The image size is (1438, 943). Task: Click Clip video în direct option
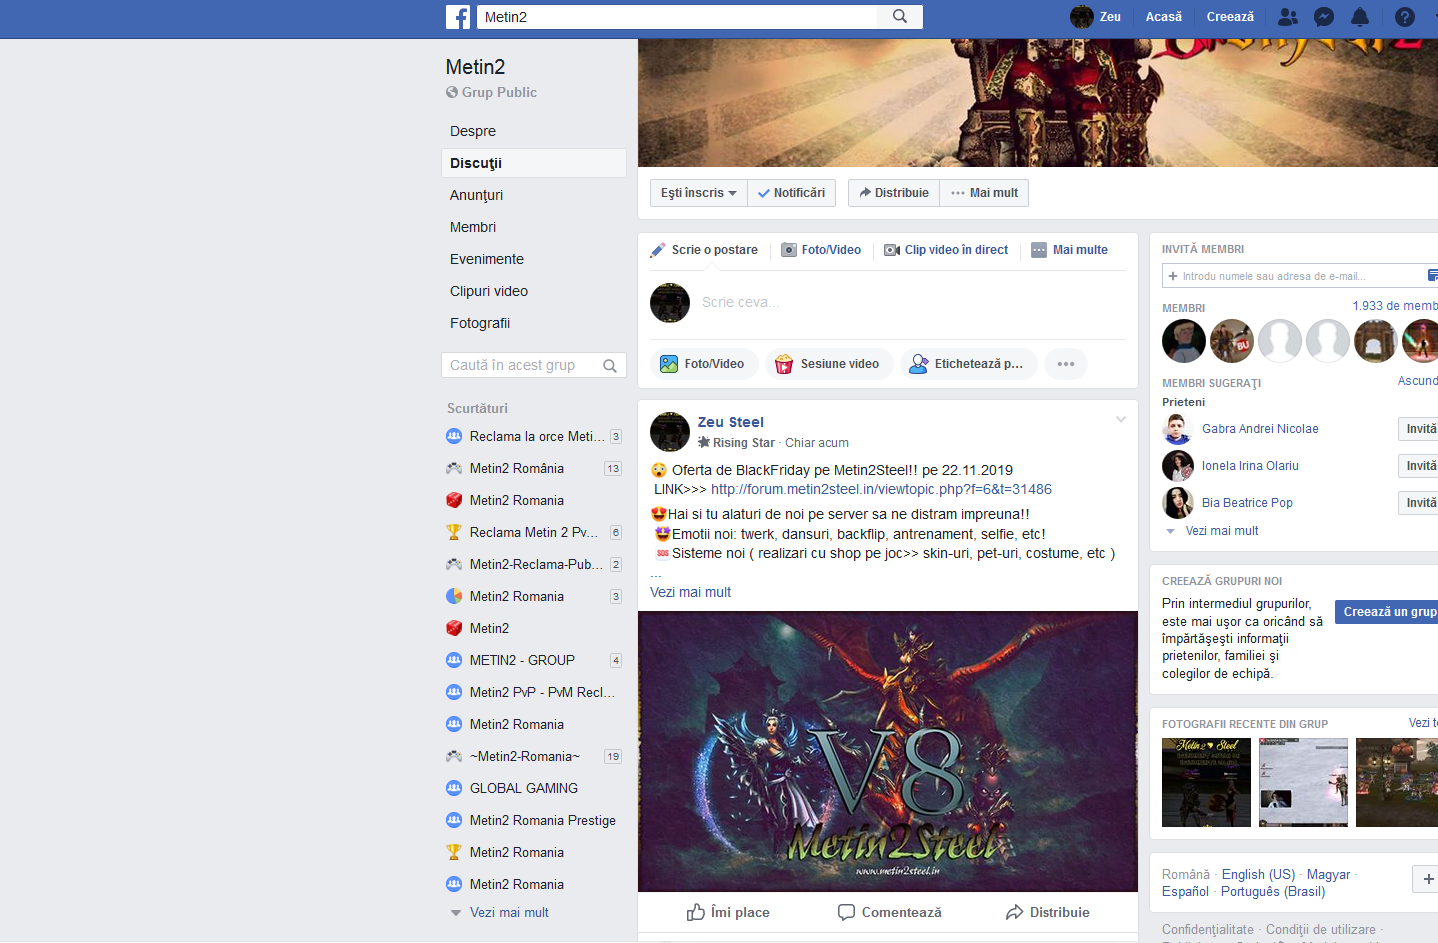(x=946, y=250)
